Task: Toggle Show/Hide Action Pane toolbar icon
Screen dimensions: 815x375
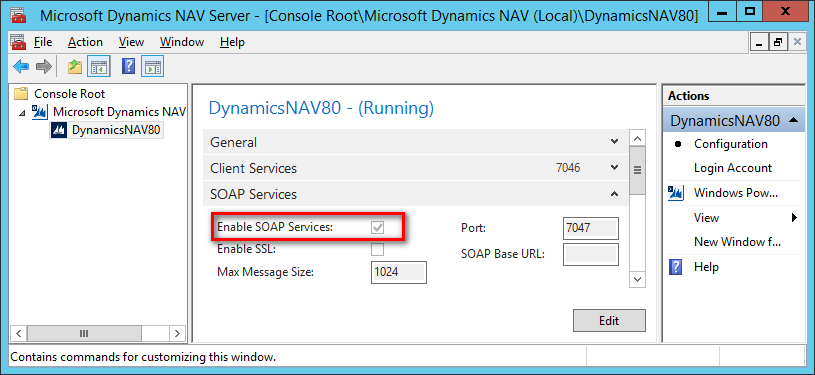Action: 152,67
